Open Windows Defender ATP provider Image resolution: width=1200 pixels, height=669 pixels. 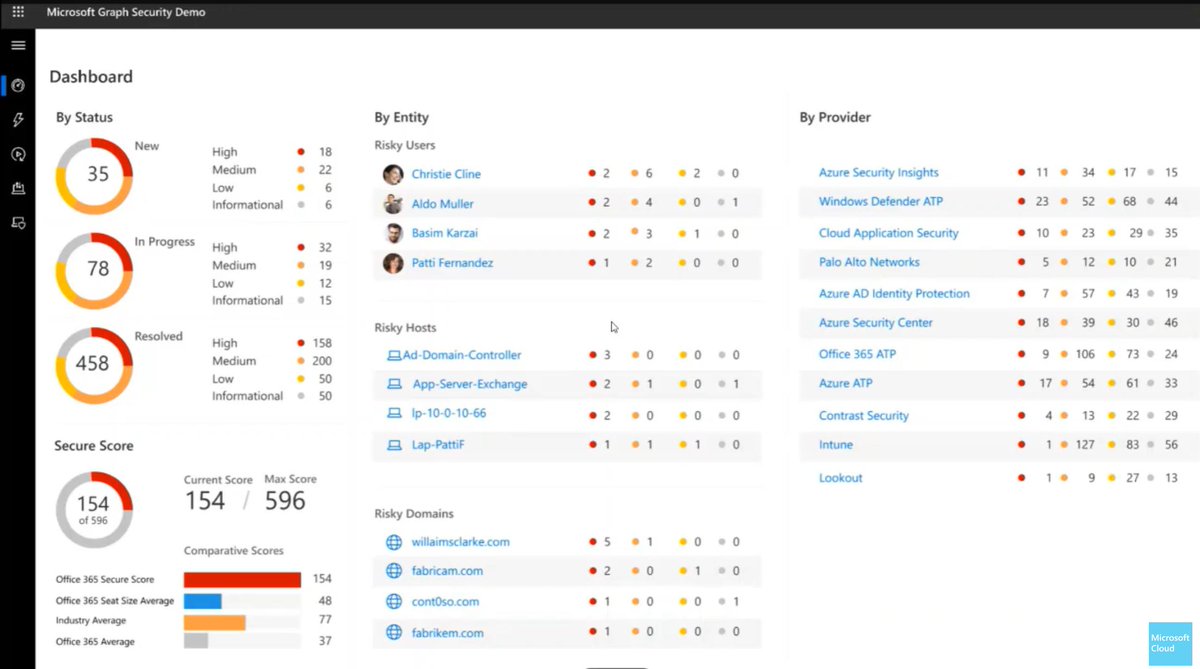point(881,201)
